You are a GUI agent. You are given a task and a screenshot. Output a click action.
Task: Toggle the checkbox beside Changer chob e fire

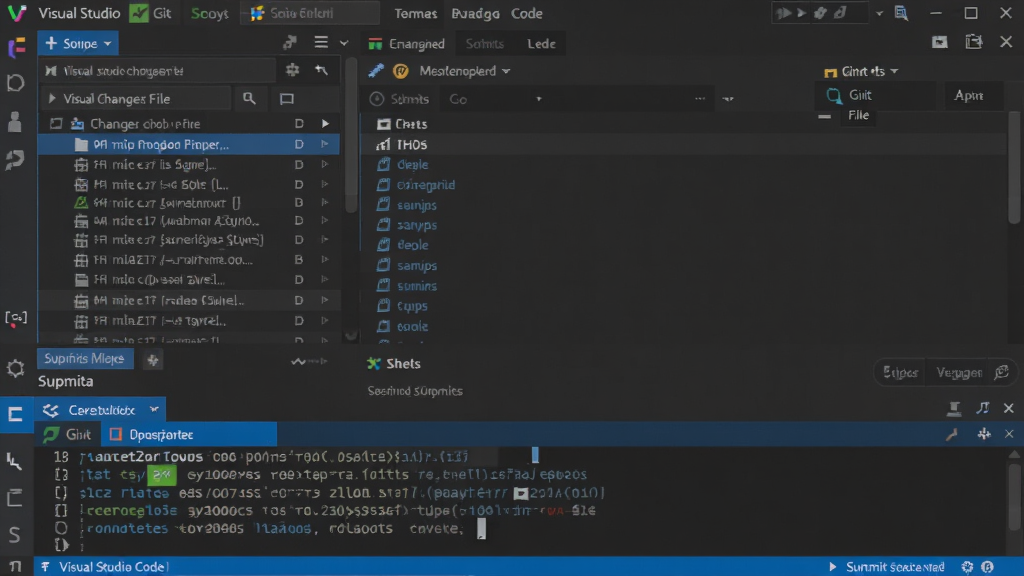click(56, 123)
